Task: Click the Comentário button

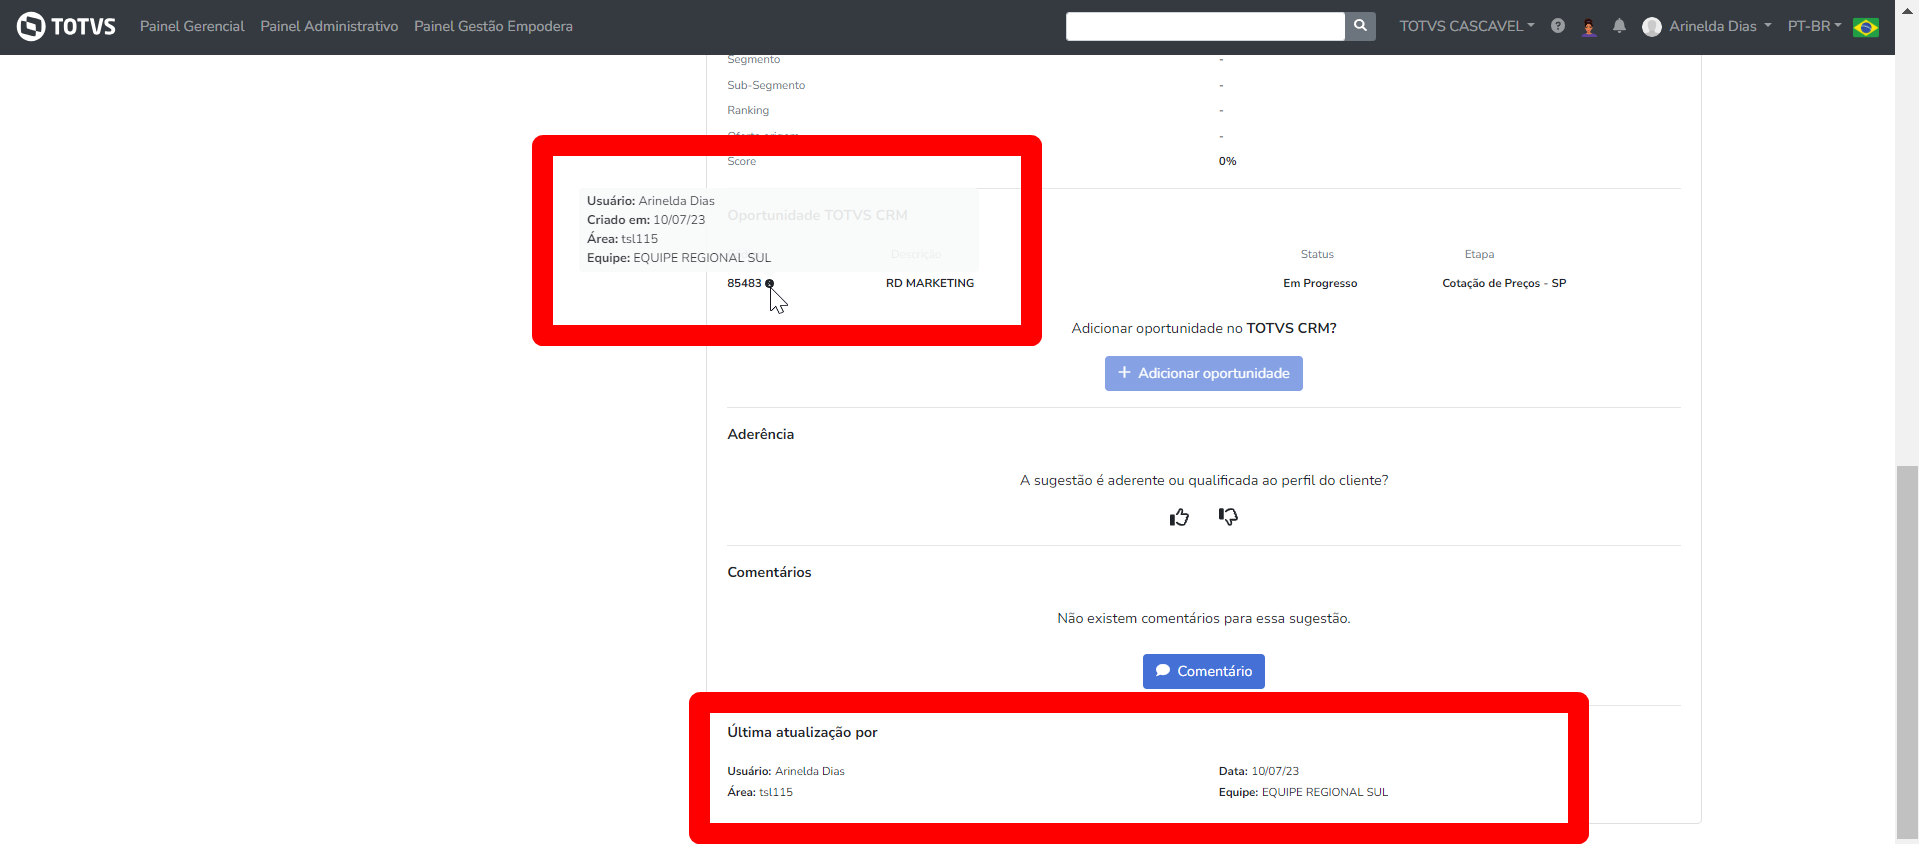Action: (1204, 671)
